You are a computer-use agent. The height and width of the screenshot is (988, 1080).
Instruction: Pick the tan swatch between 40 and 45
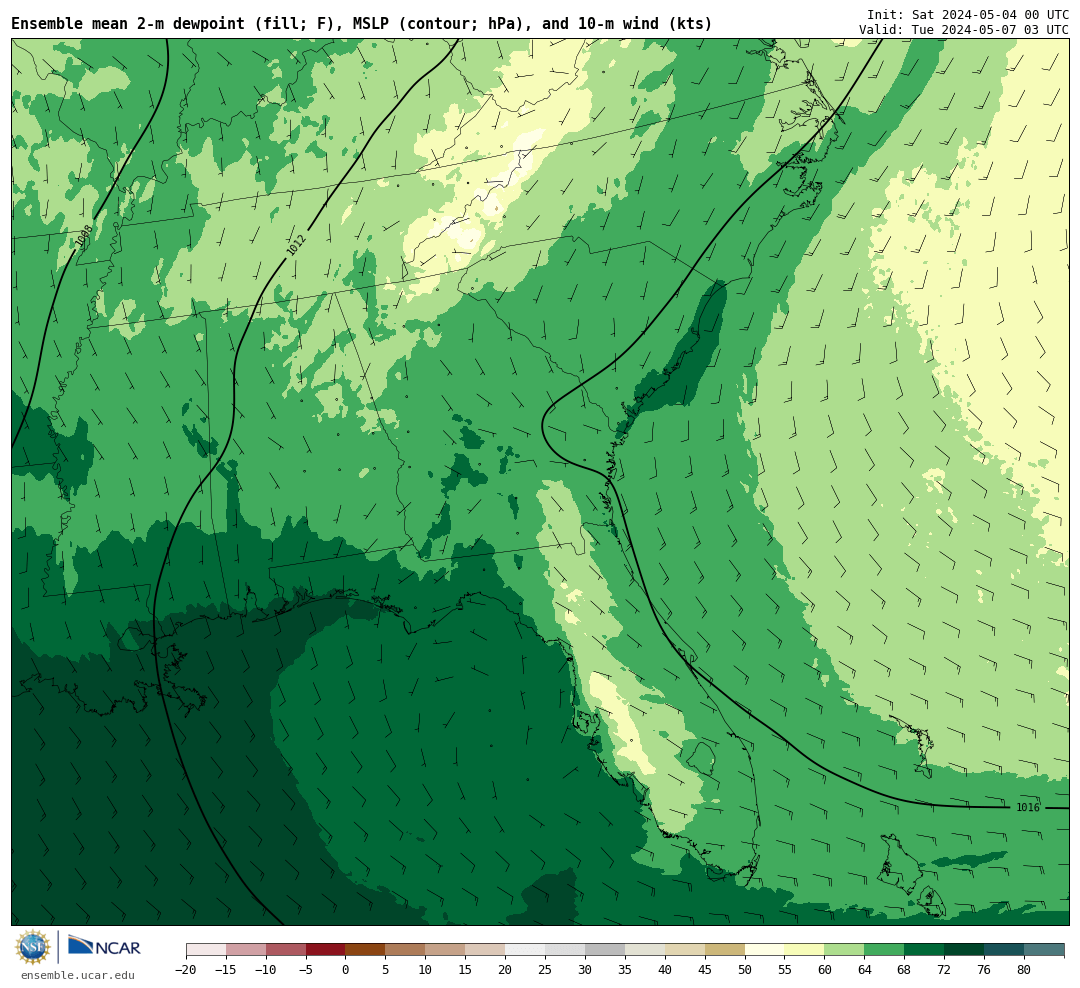pos(685,950)
